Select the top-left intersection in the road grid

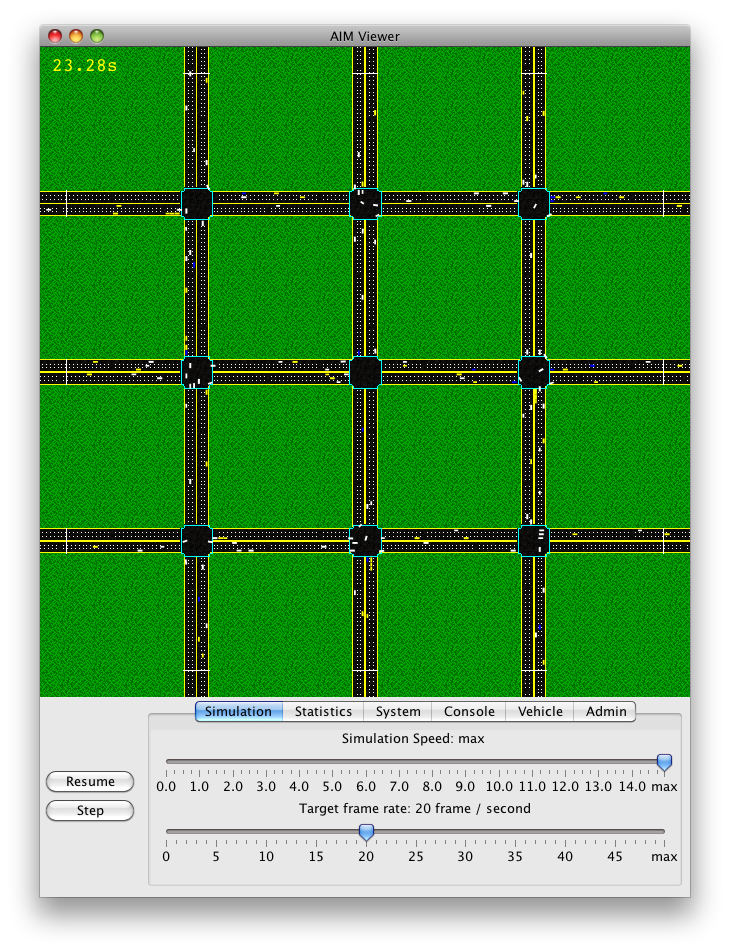click(197, 204)
